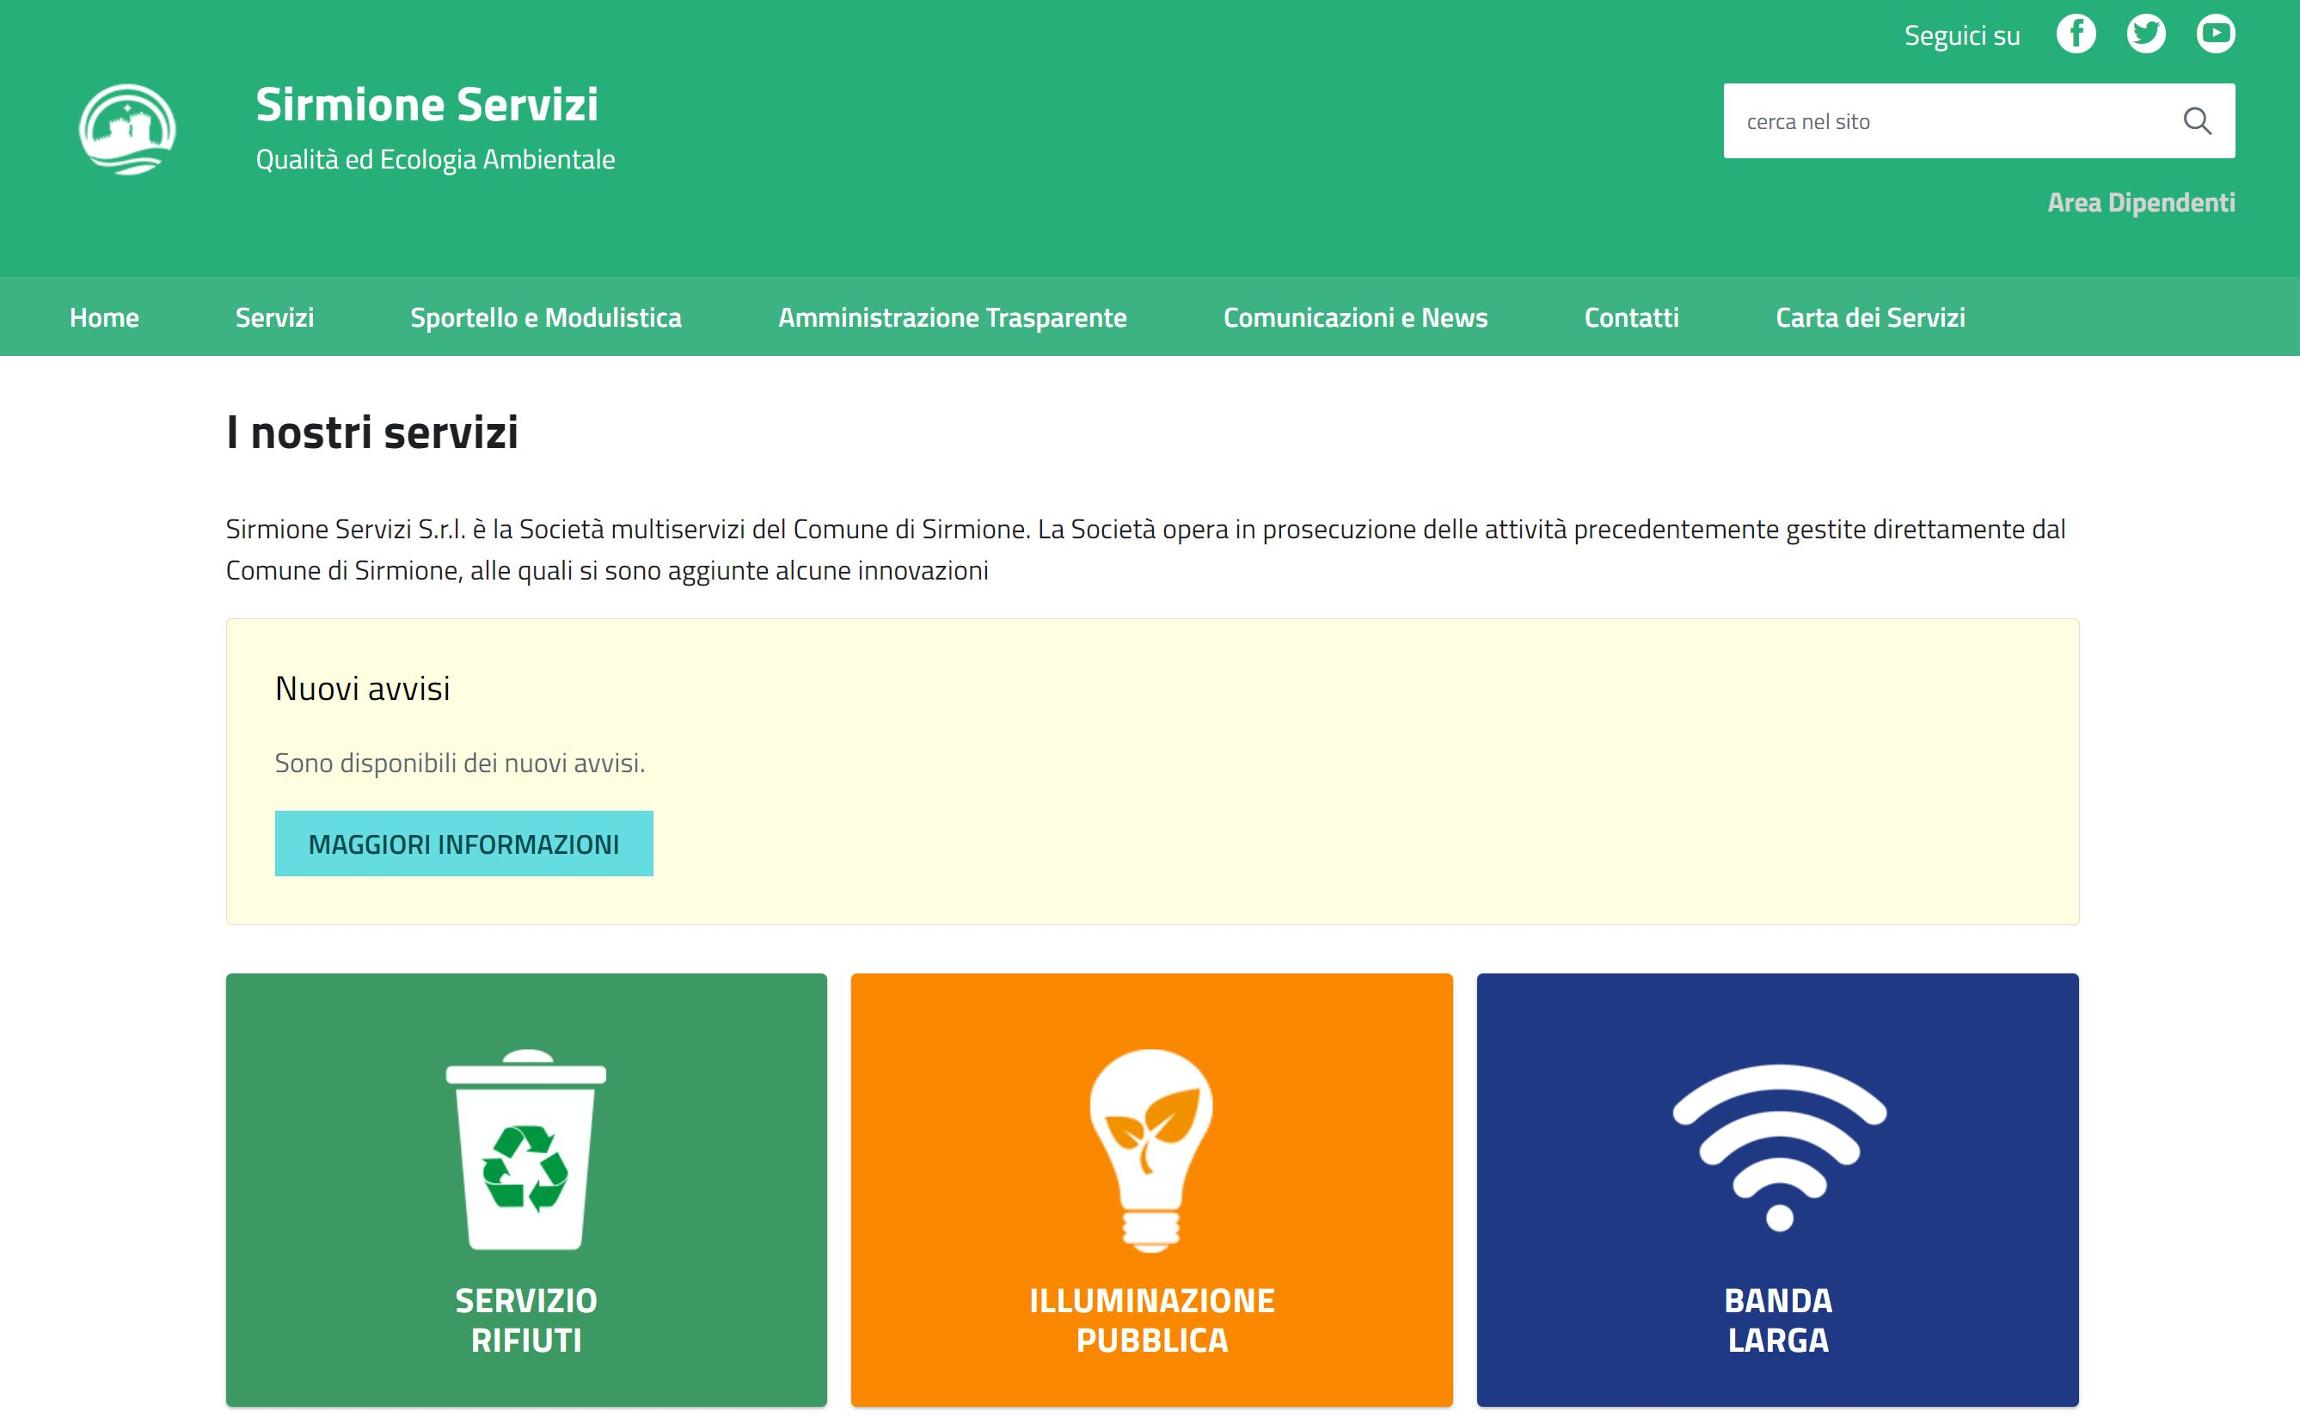This screenshot has width=2300, height=1424.
Task: Click the Sirmione Servizi site title
Action: 427,105
